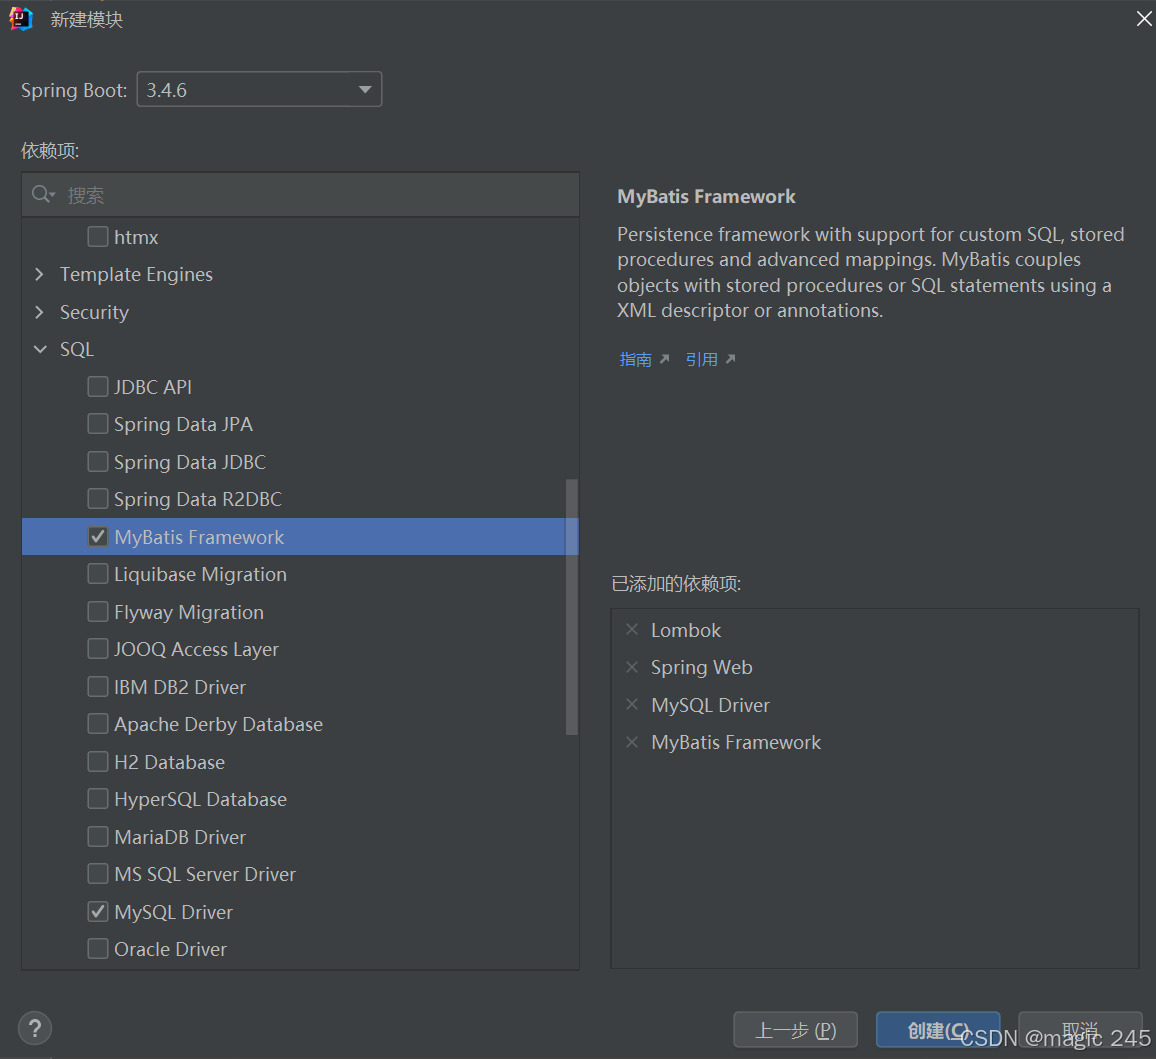1156x1059 pixels.
Task: Tick the Spring Data JPA checkbox
Action: [x=97, y=424]
